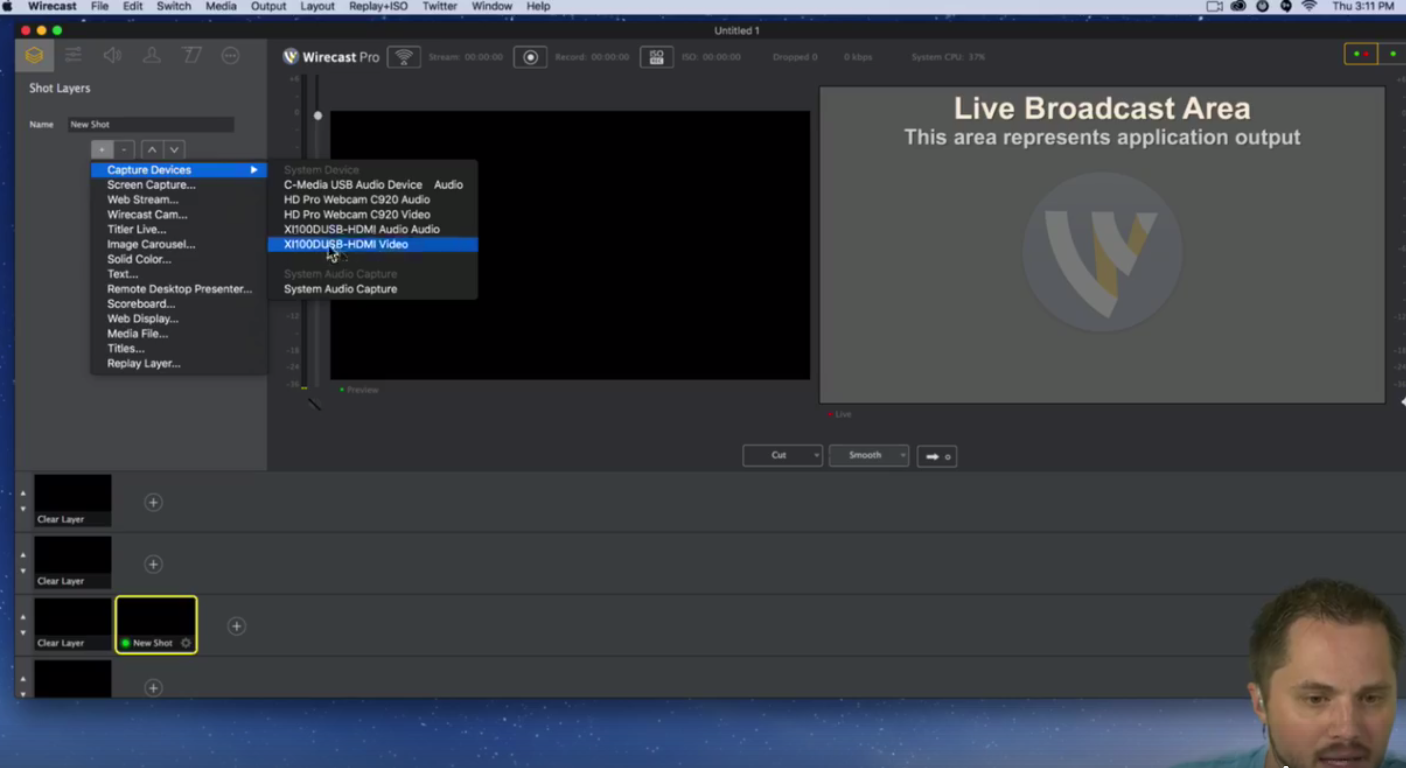Open the Shot Layers stack icon tab
The height and width of the screenshot is (768, 1406).
[x=34, y=56]
